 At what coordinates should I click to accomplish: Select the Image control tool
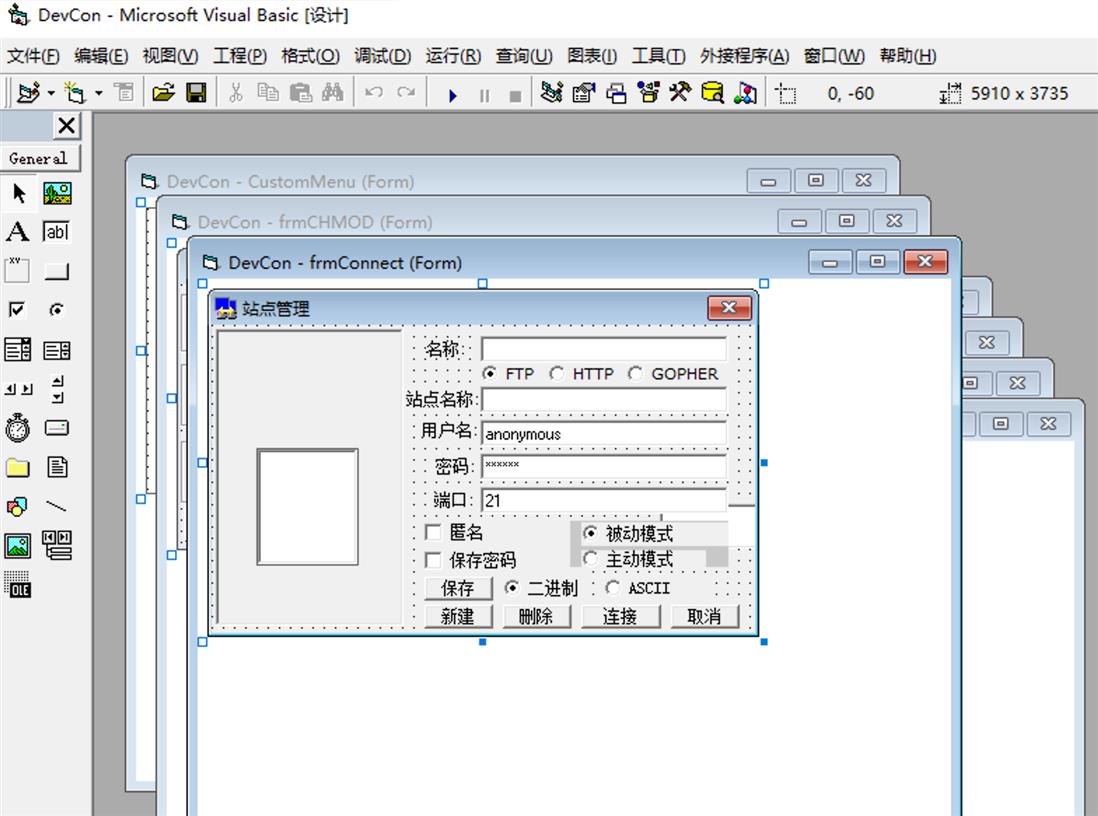[x=18, y=545]
